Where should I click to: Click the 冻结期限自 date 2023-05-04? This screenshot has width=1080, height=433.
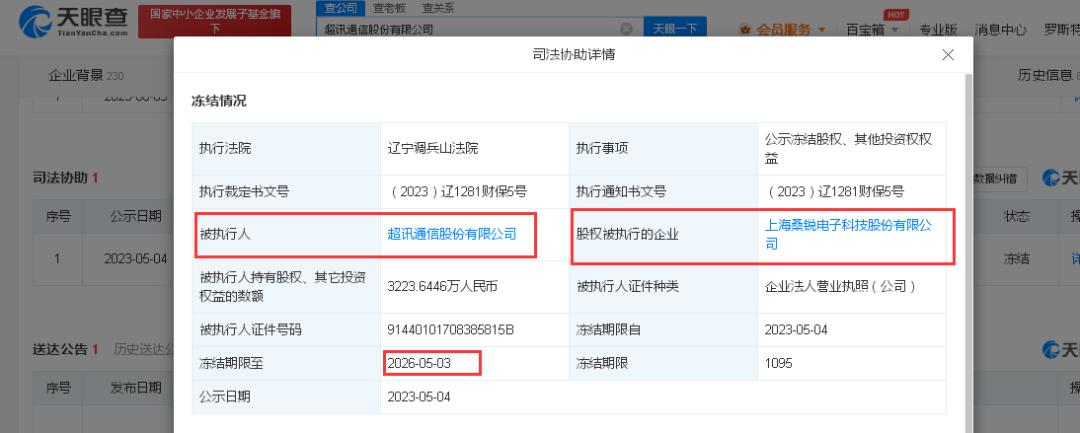click(796, 330)
